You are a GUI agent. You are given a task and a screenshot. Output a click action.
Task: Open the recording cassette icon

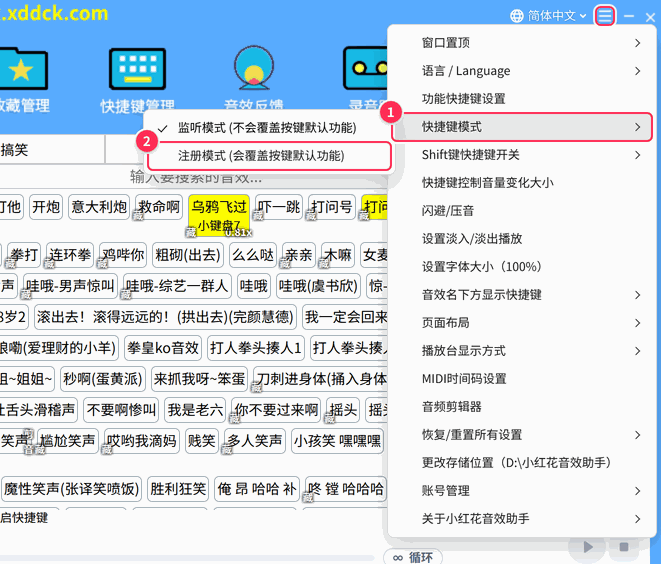point(365,68)
